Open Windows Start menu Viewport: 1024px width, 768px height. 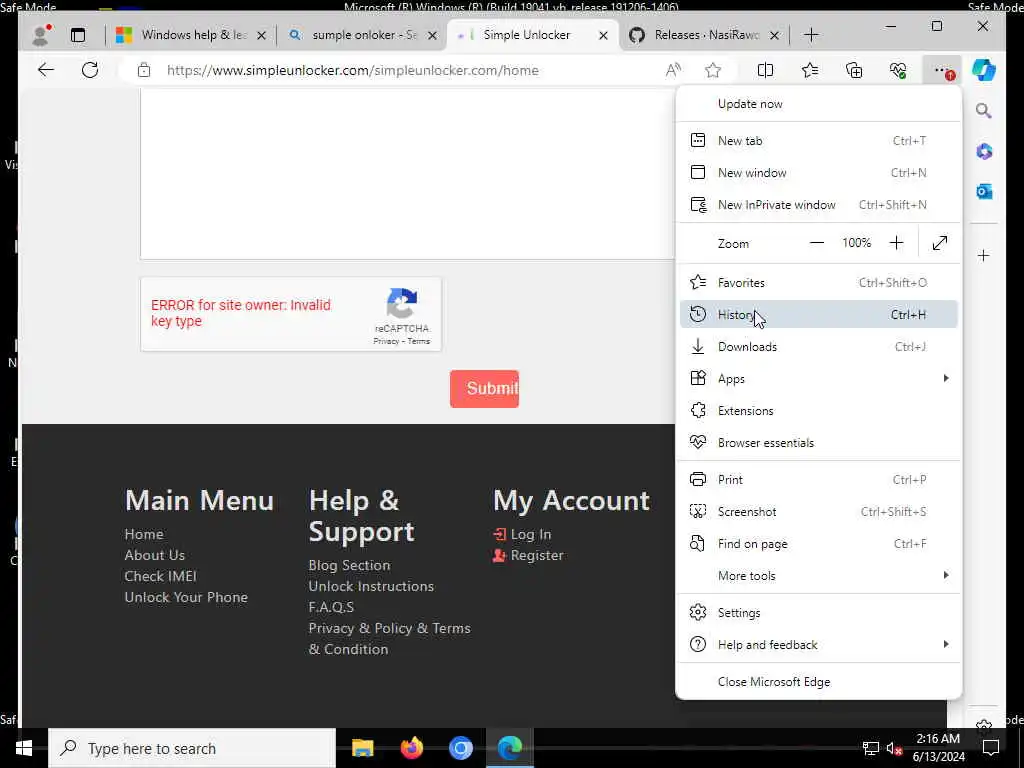(x=24, y=748)
